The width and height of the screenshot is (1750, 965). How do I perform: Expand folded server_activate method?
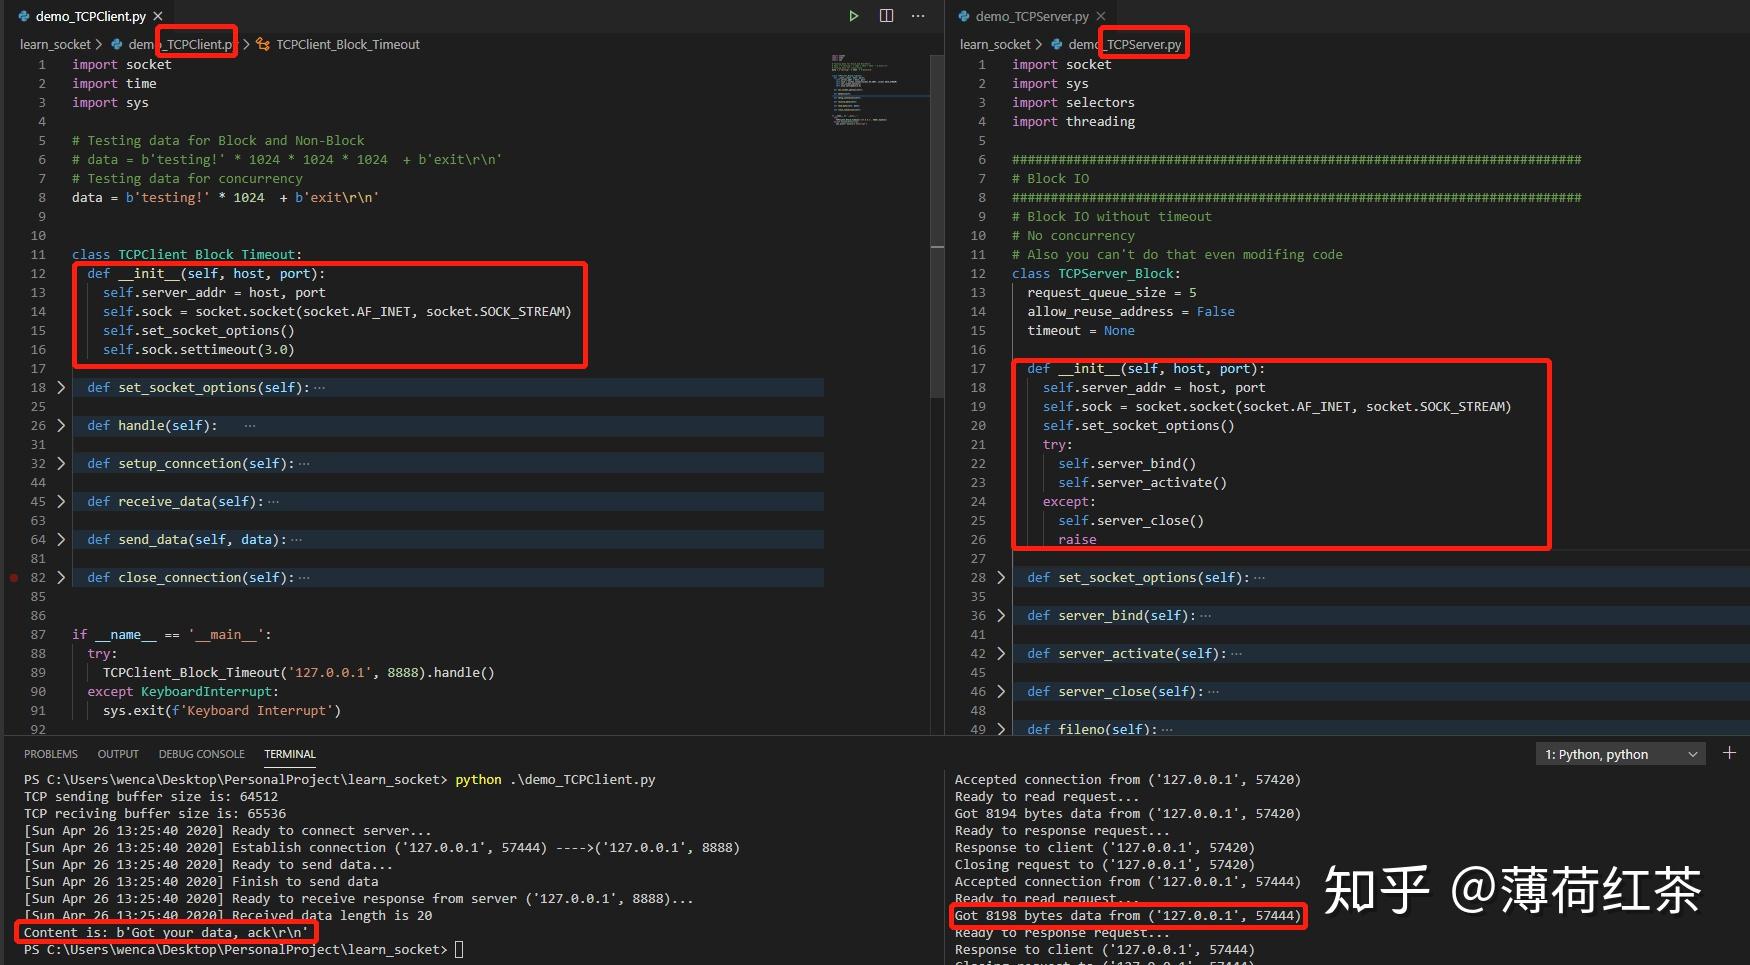click(x=1001, y=654)
